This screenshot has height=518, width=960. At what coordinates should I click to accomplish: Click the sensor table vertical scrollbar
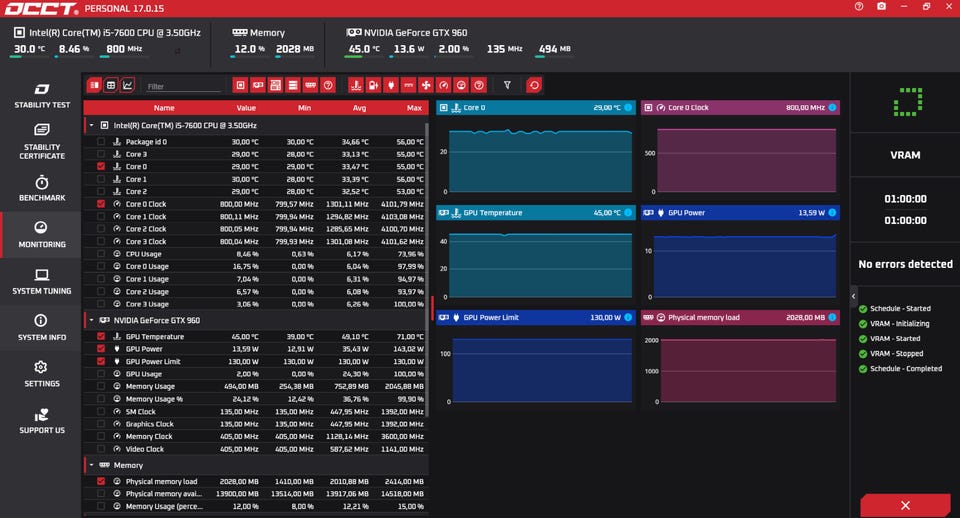tap(427, 269)
